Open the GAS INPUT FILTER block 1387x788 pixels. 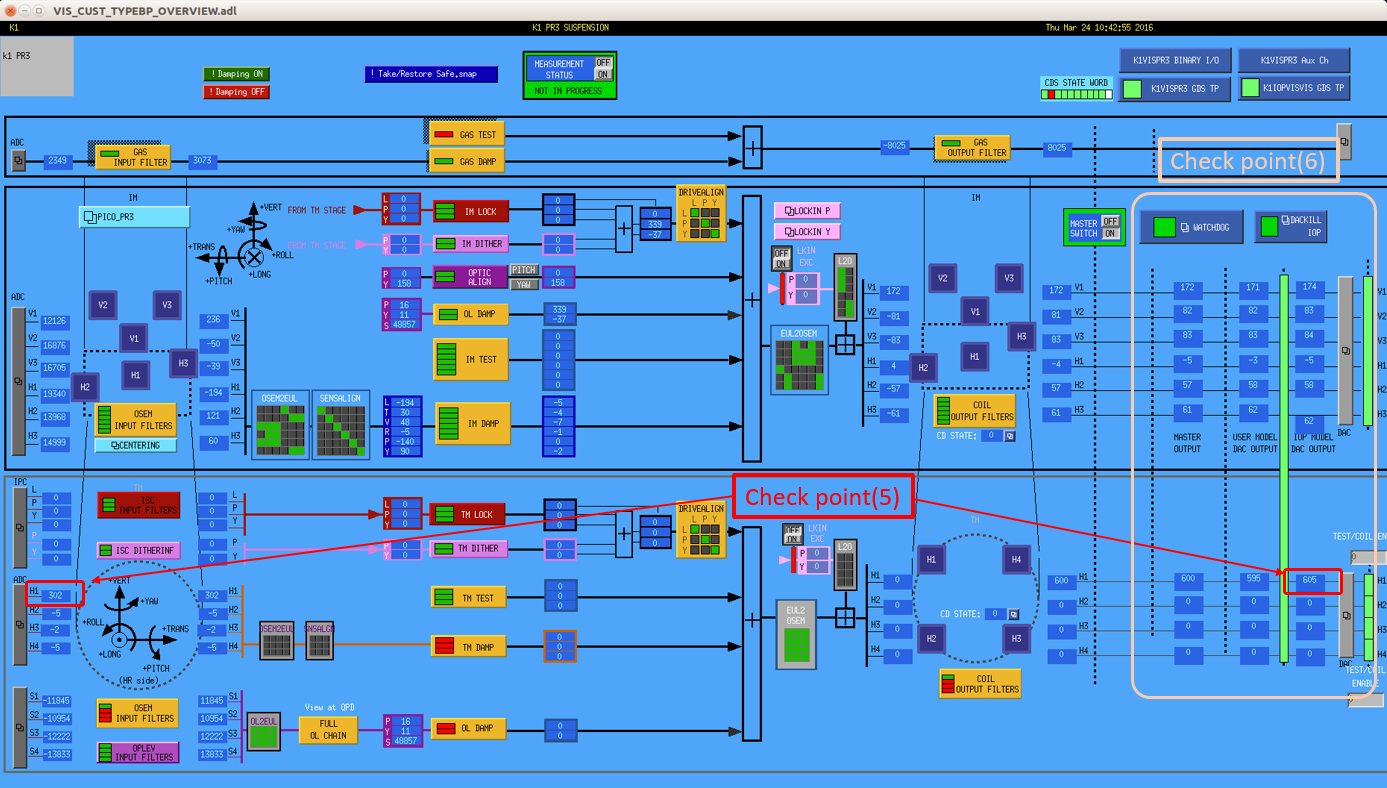pyautogui.click(x=134, y=158)
